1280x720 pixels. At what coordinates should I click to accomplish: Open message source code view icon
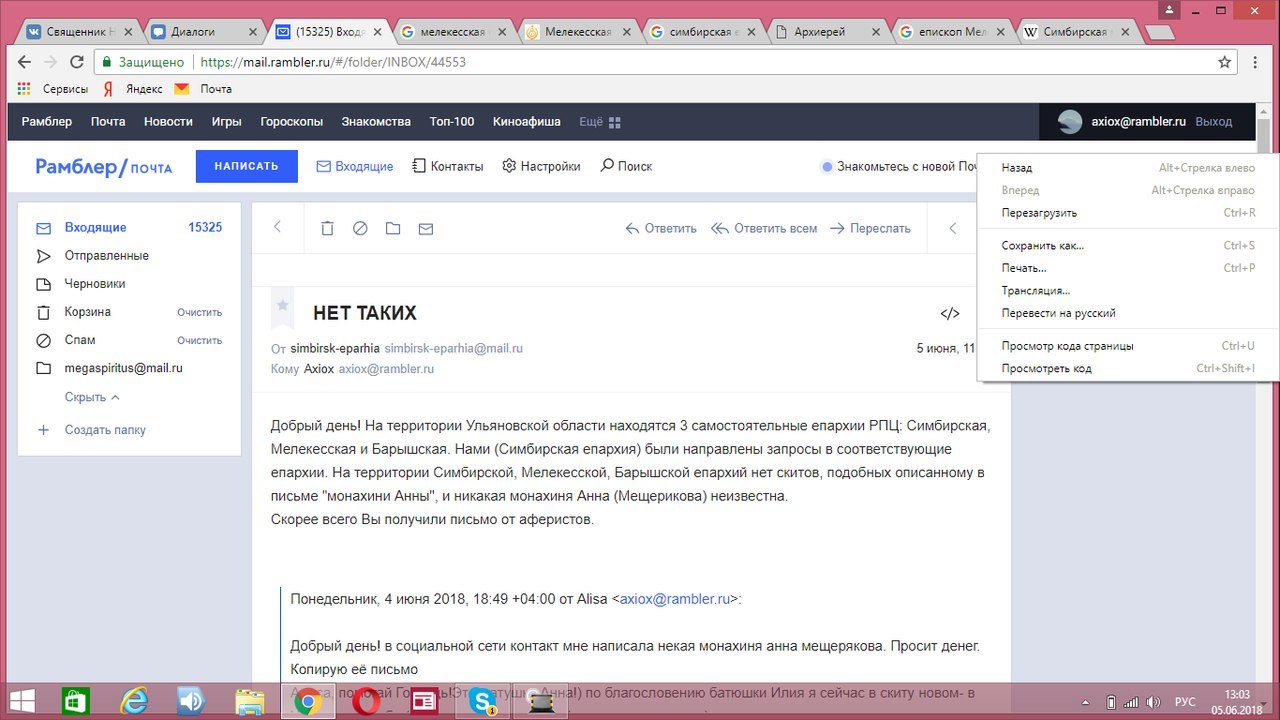[x=949, y=314]
